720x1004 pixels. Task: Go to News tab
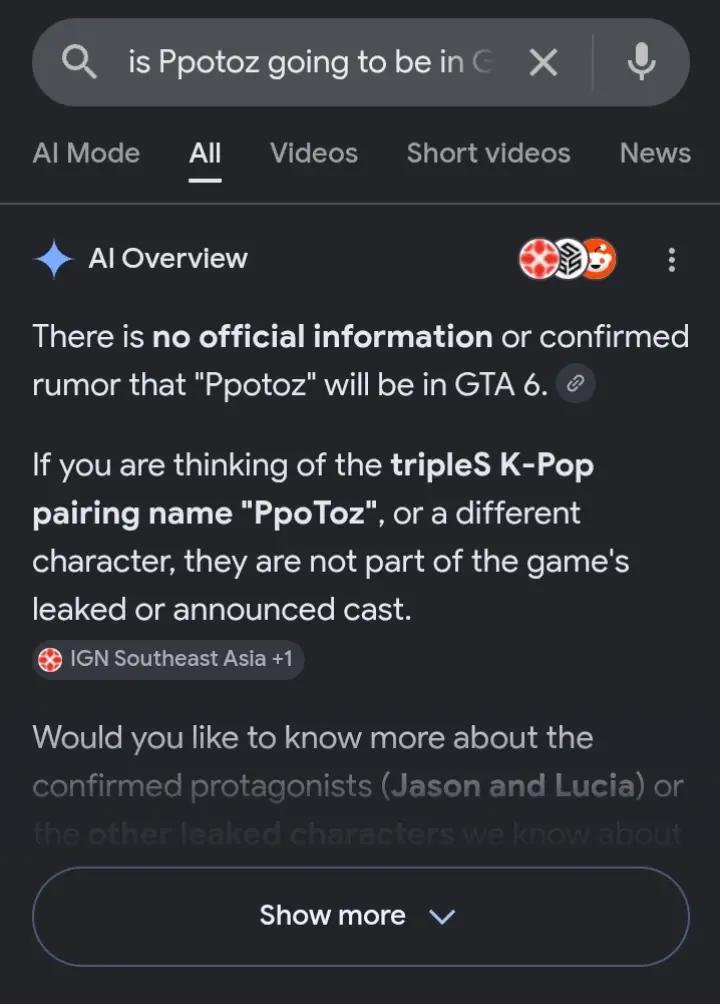click(655, 153)
